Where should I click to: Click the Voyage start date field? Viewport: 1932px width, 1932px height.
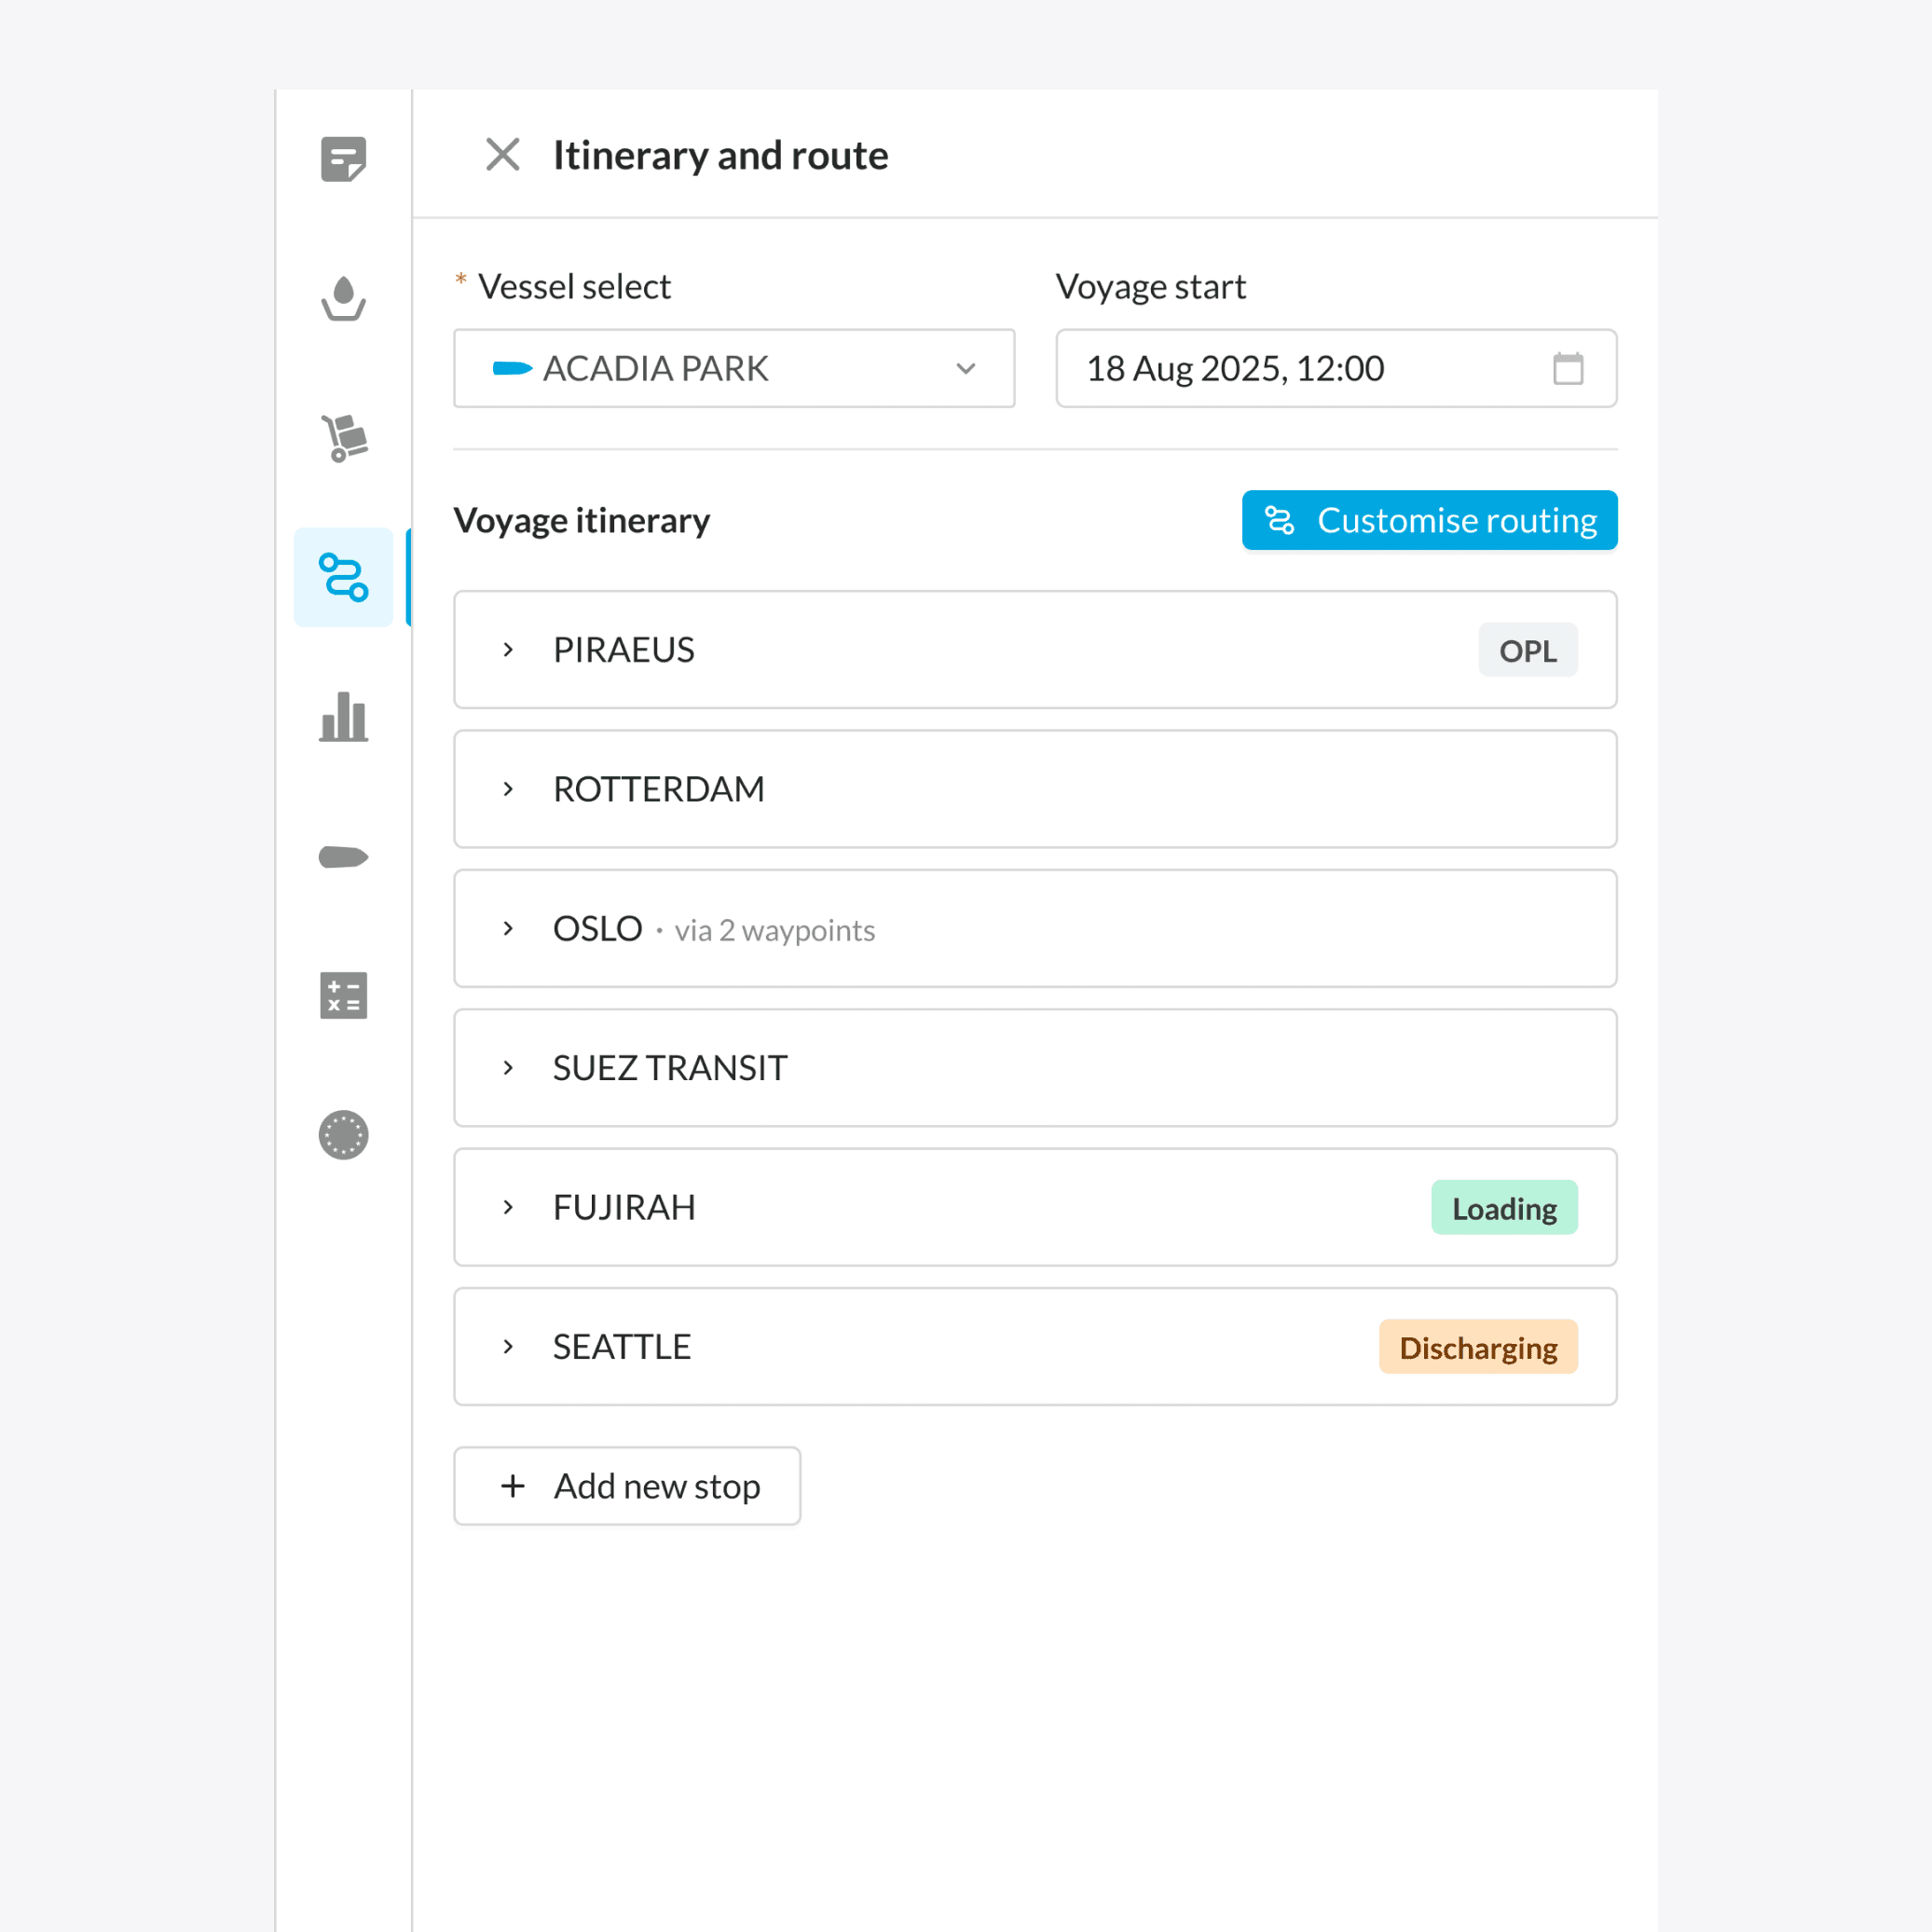click(x=1336, y=368)
